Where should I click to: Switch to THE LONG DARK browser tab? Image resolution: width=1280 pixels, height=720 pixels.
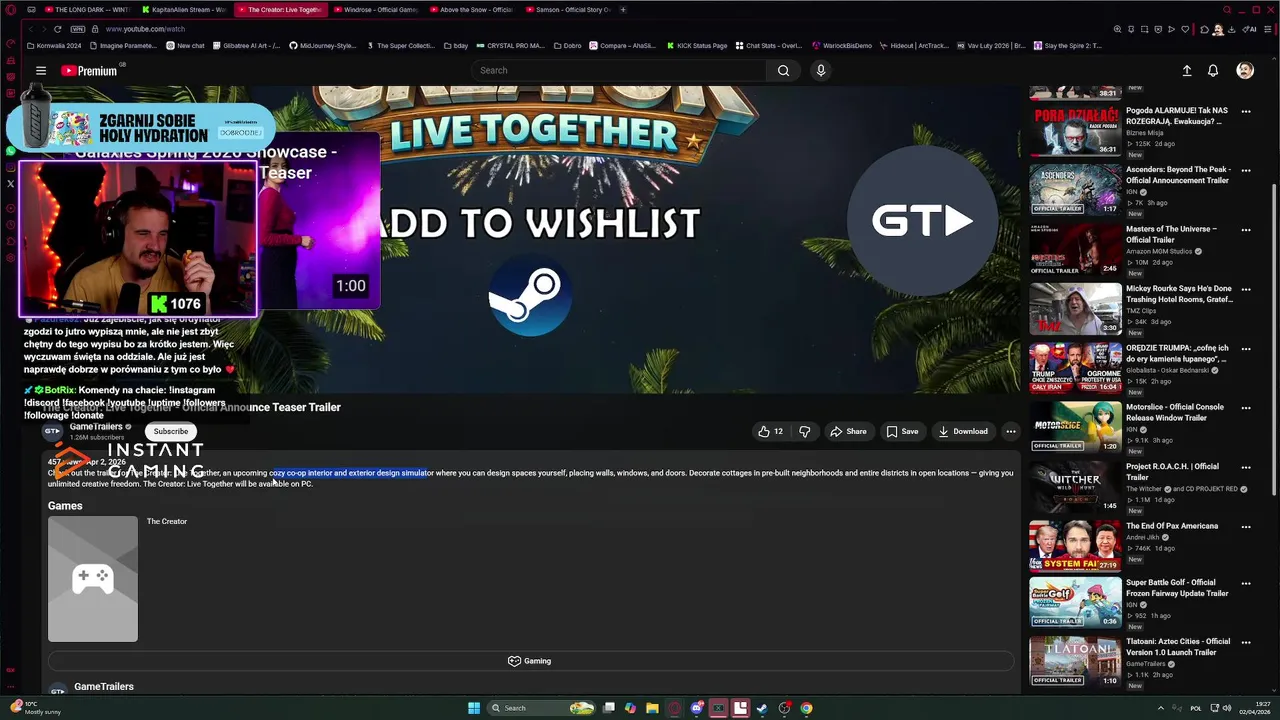[x=87, y=9]
